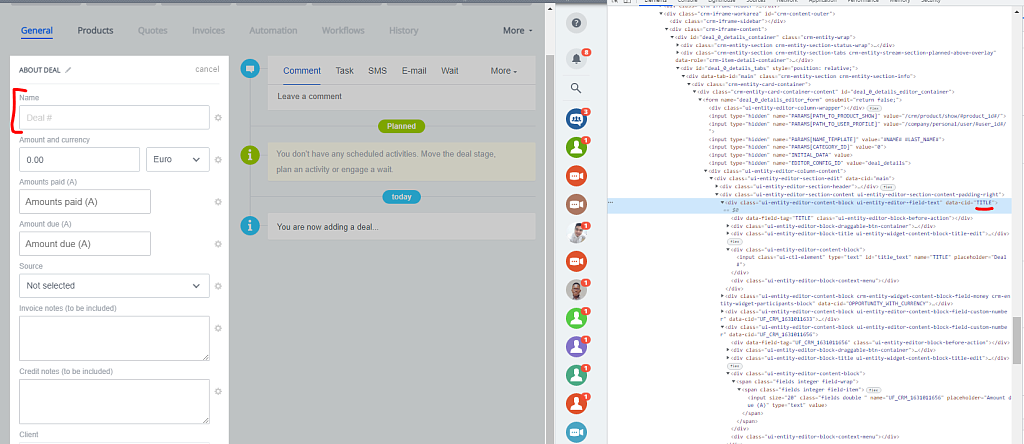This screenshot has height=444, width=1024.
Task: Click flex badge after 'fields integer field-item'
Action: [873, 389]
